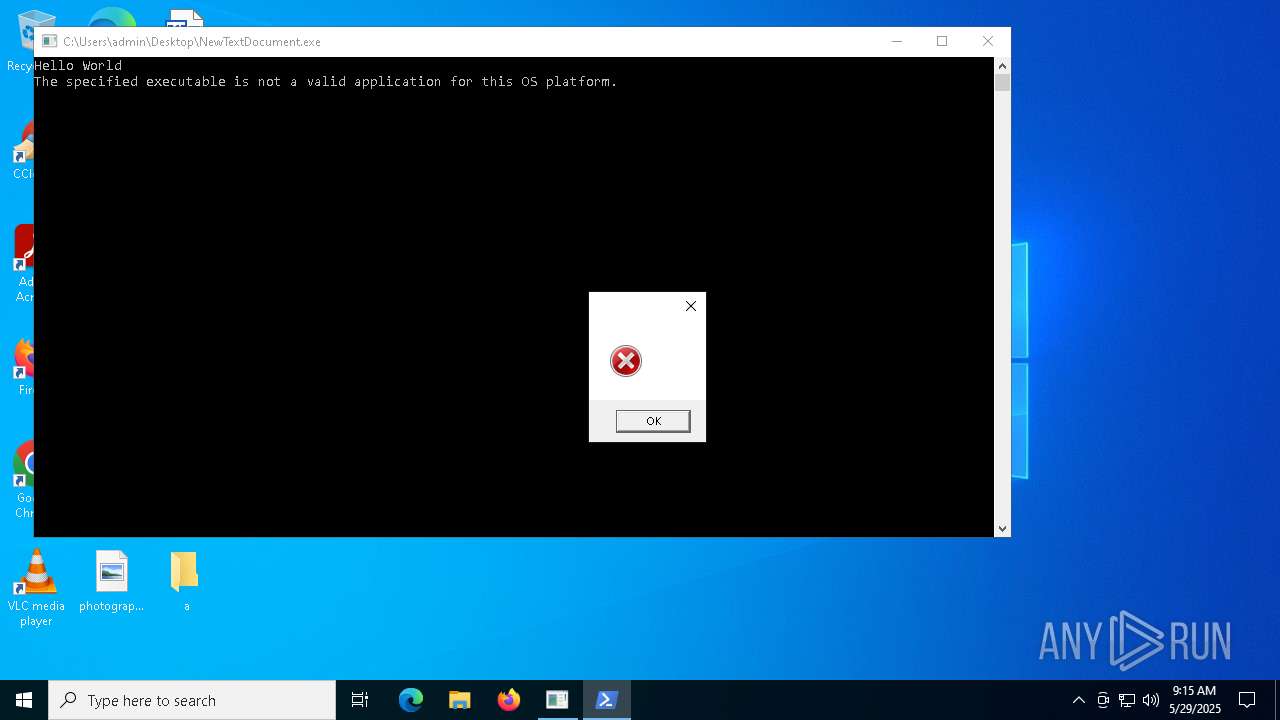The image size is (1280, 720).
Task: Click the Type here to search box
Action: [x=192, y=700]
